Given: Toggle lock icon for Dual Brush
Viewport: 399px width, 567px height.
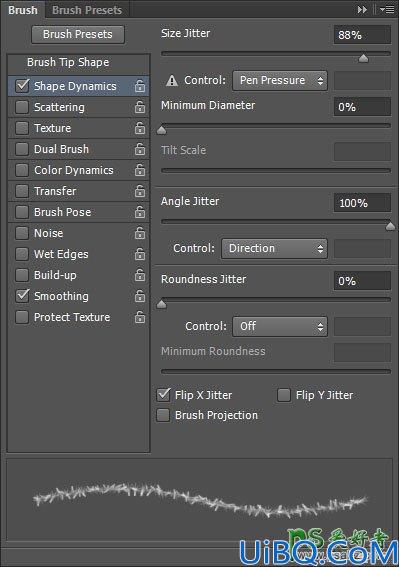Looking at the screenshot, I should tap(140, 149).
